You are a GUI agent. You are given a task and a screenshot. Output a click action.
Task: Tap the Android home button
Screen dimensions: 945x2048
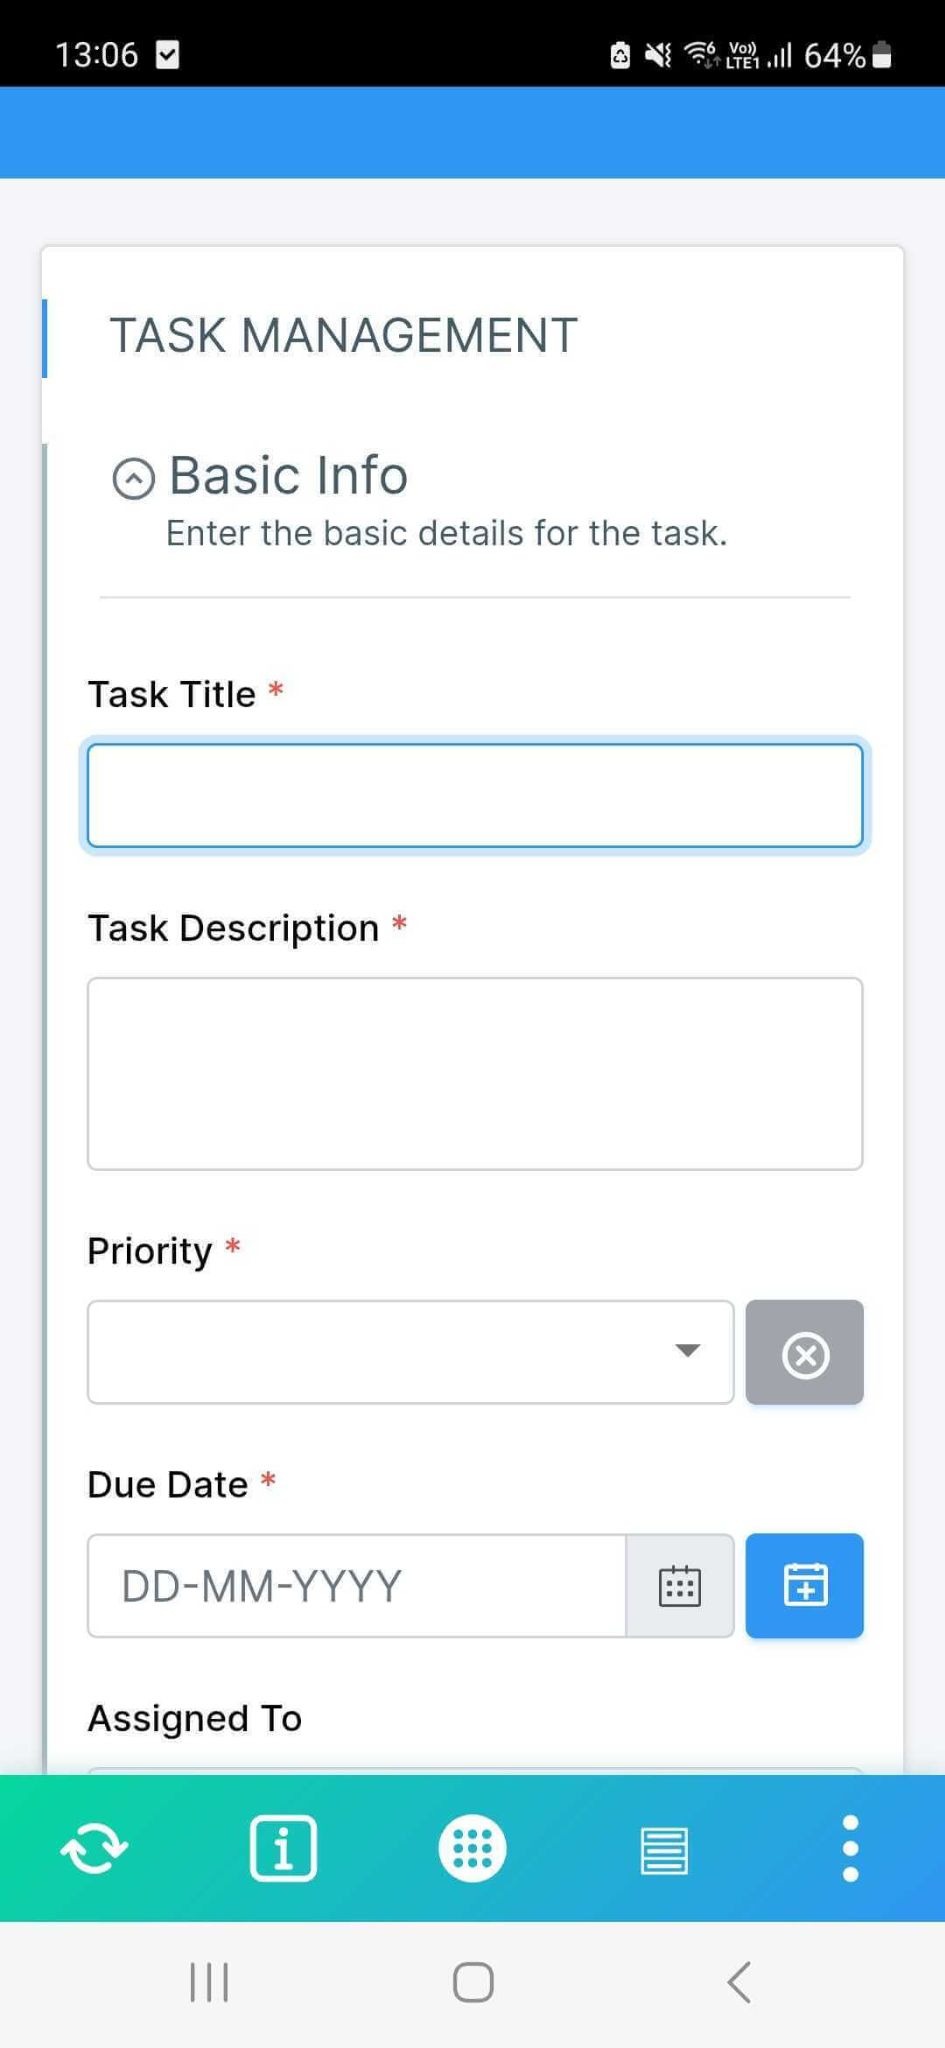[472, 1983]
